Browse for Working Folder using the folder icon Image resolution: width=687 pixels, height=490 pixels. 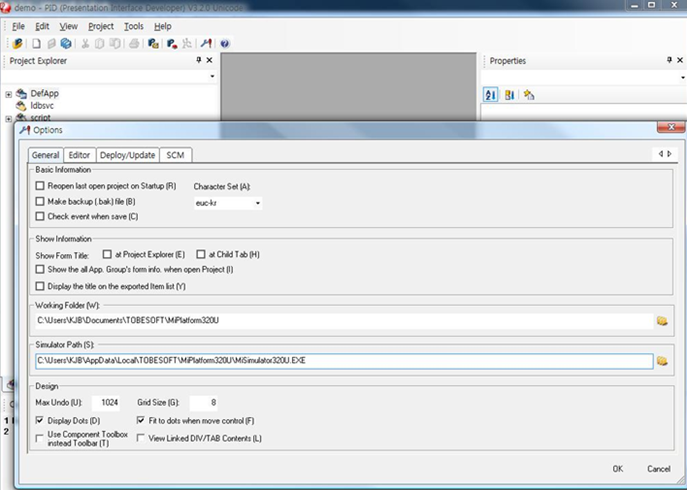[662, 321]
